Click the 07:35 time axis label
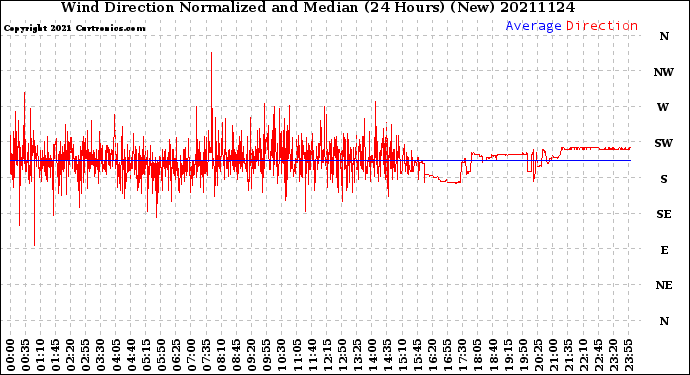Image resolution: width=690 pixels, height=375 pixels. (x=206, y=355)
